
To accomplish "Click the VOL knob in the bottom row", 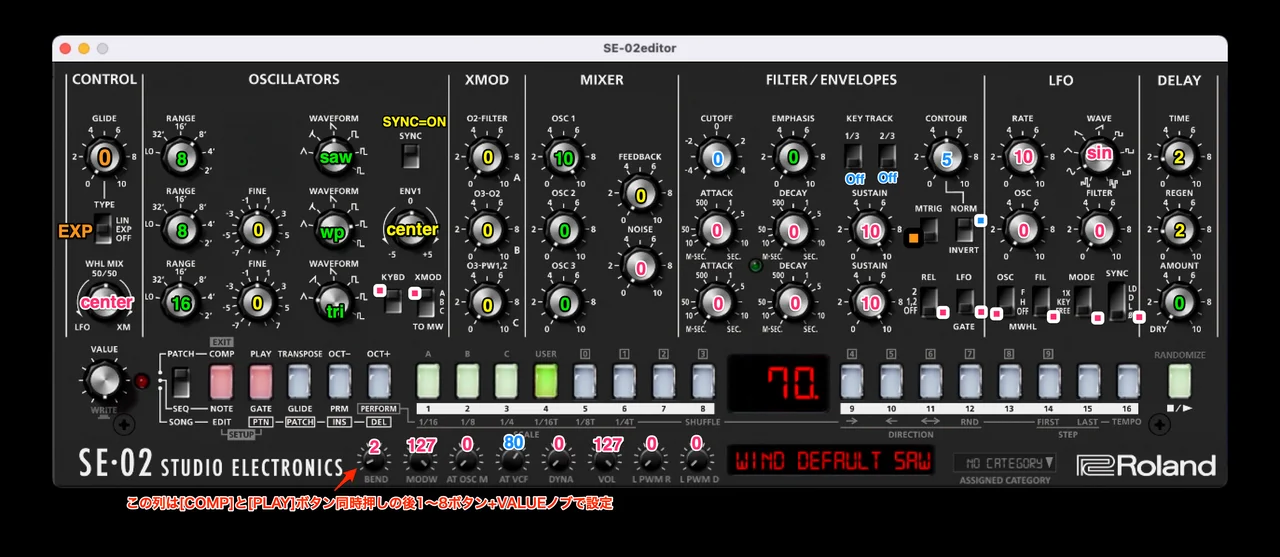I will tap(605, 461).
